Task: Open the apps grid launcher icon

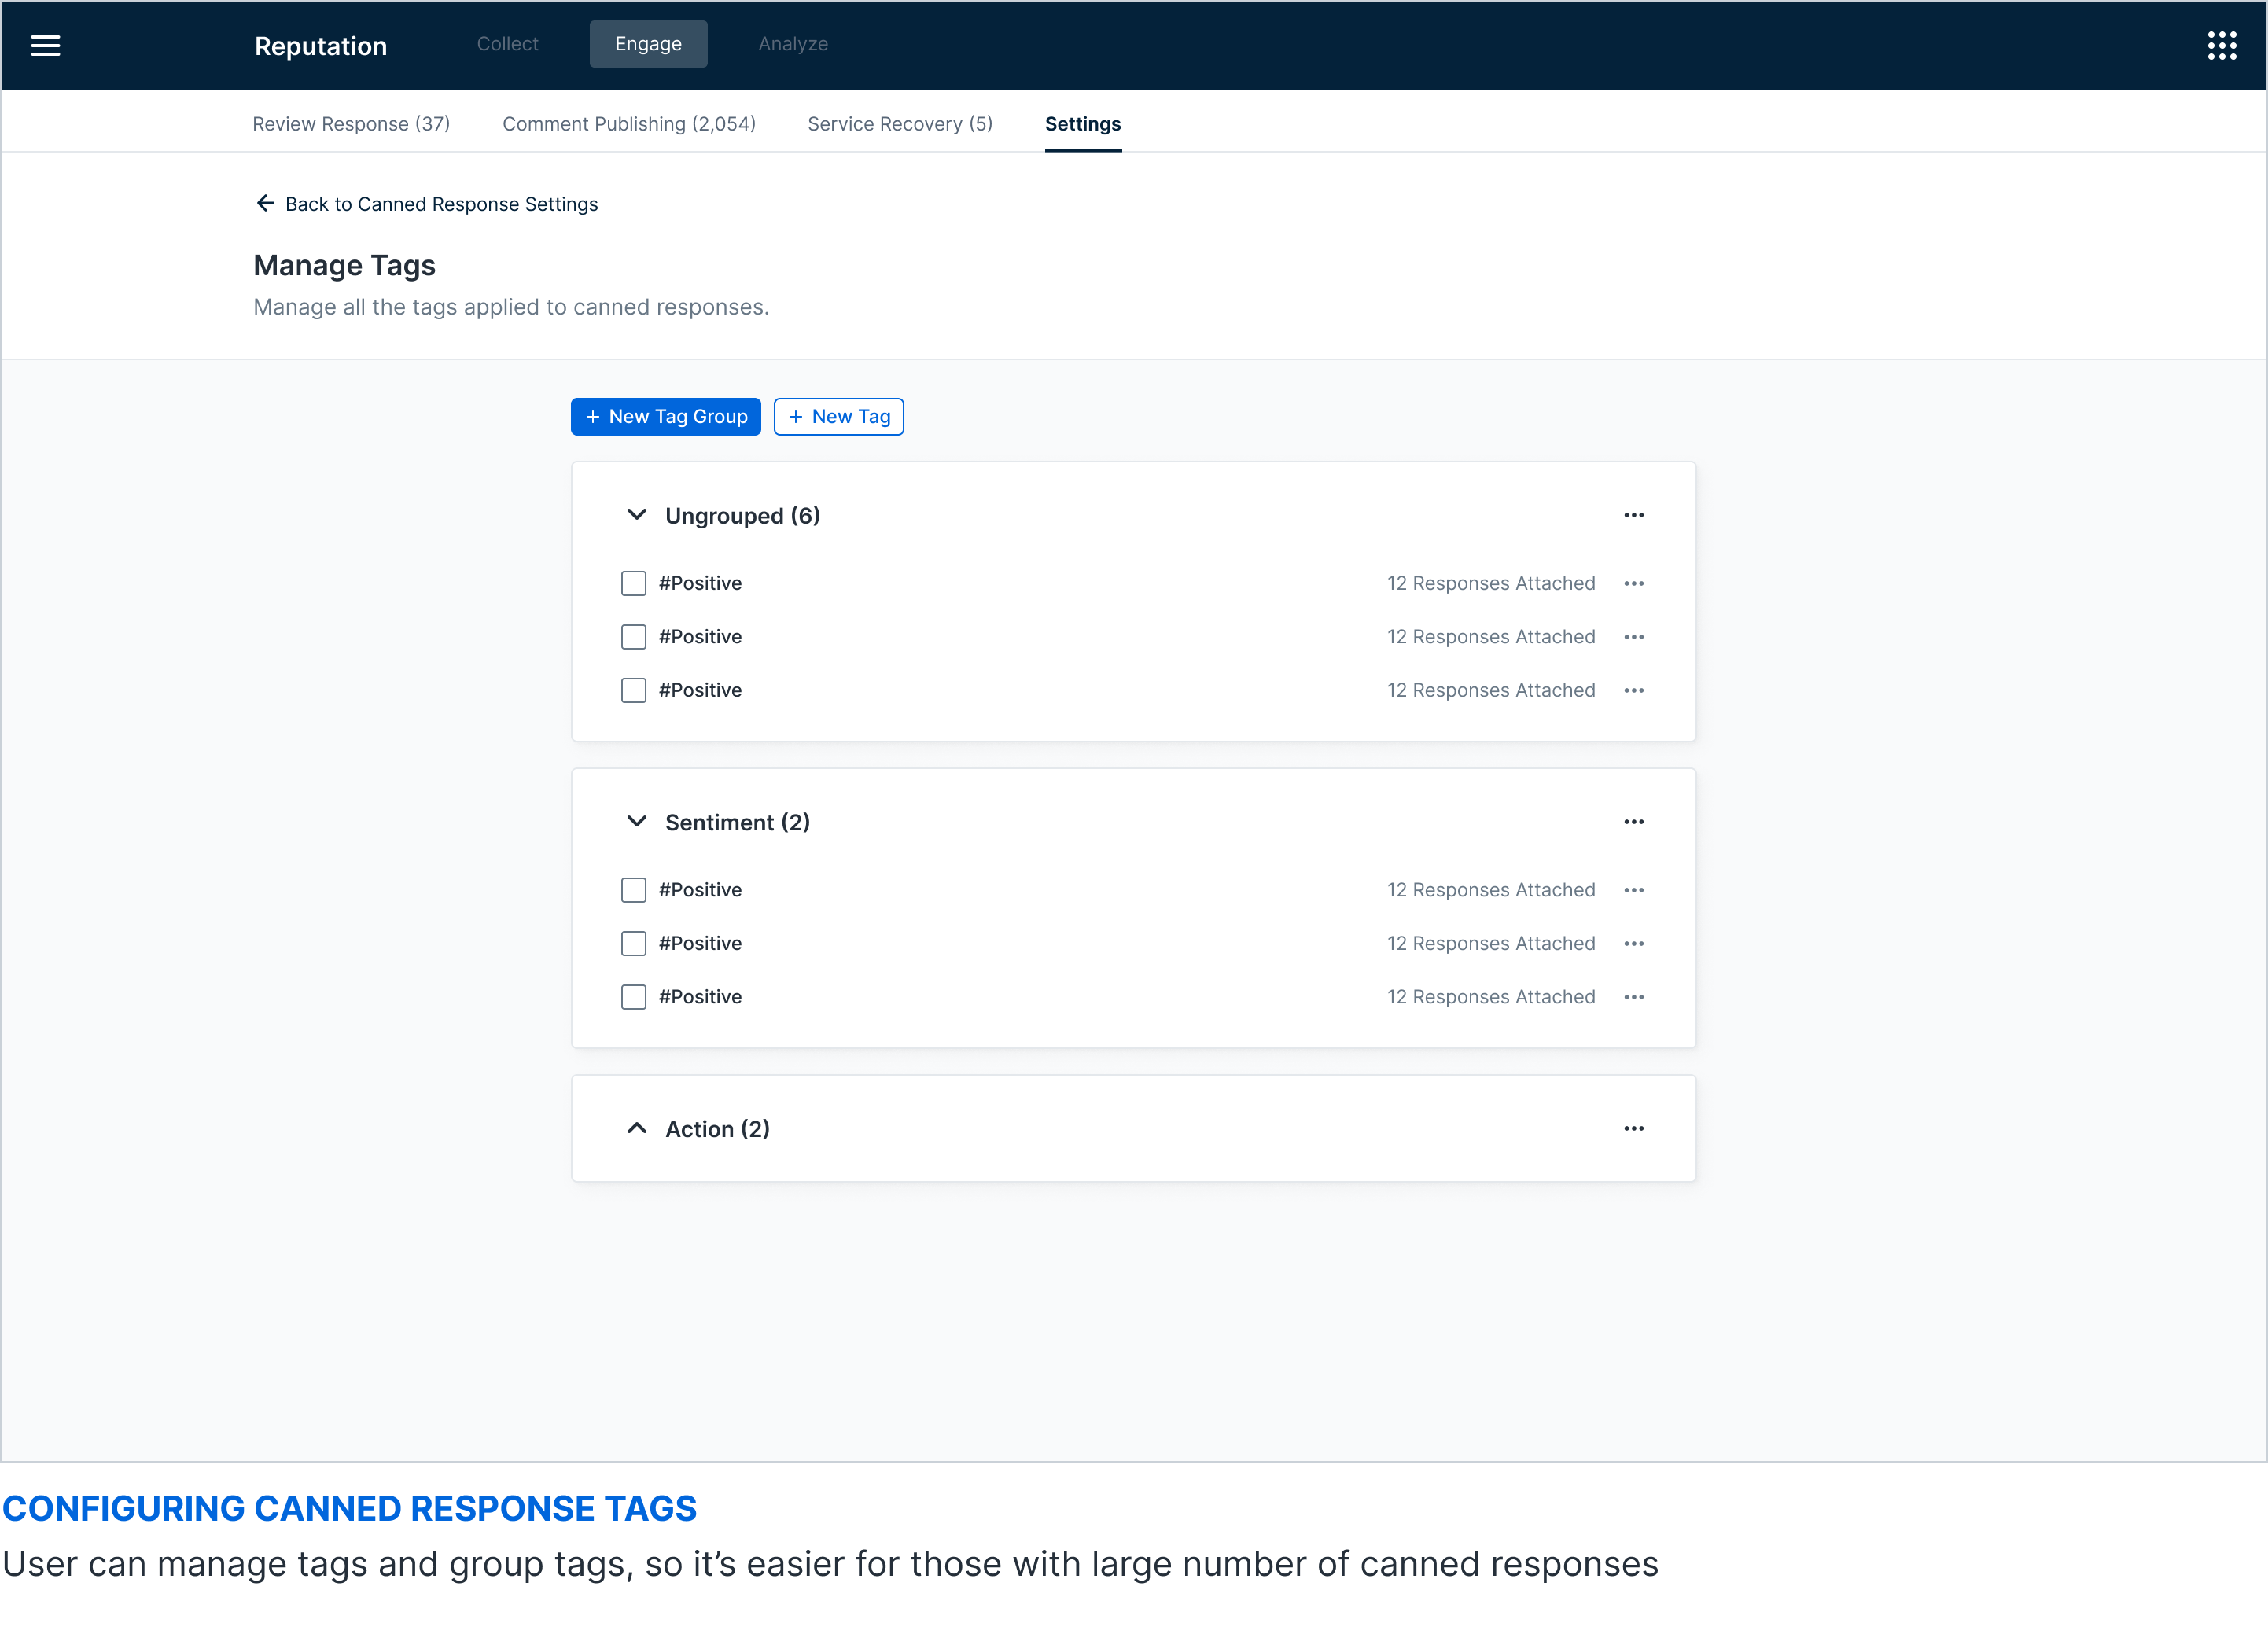Action: coord(2221,45)
